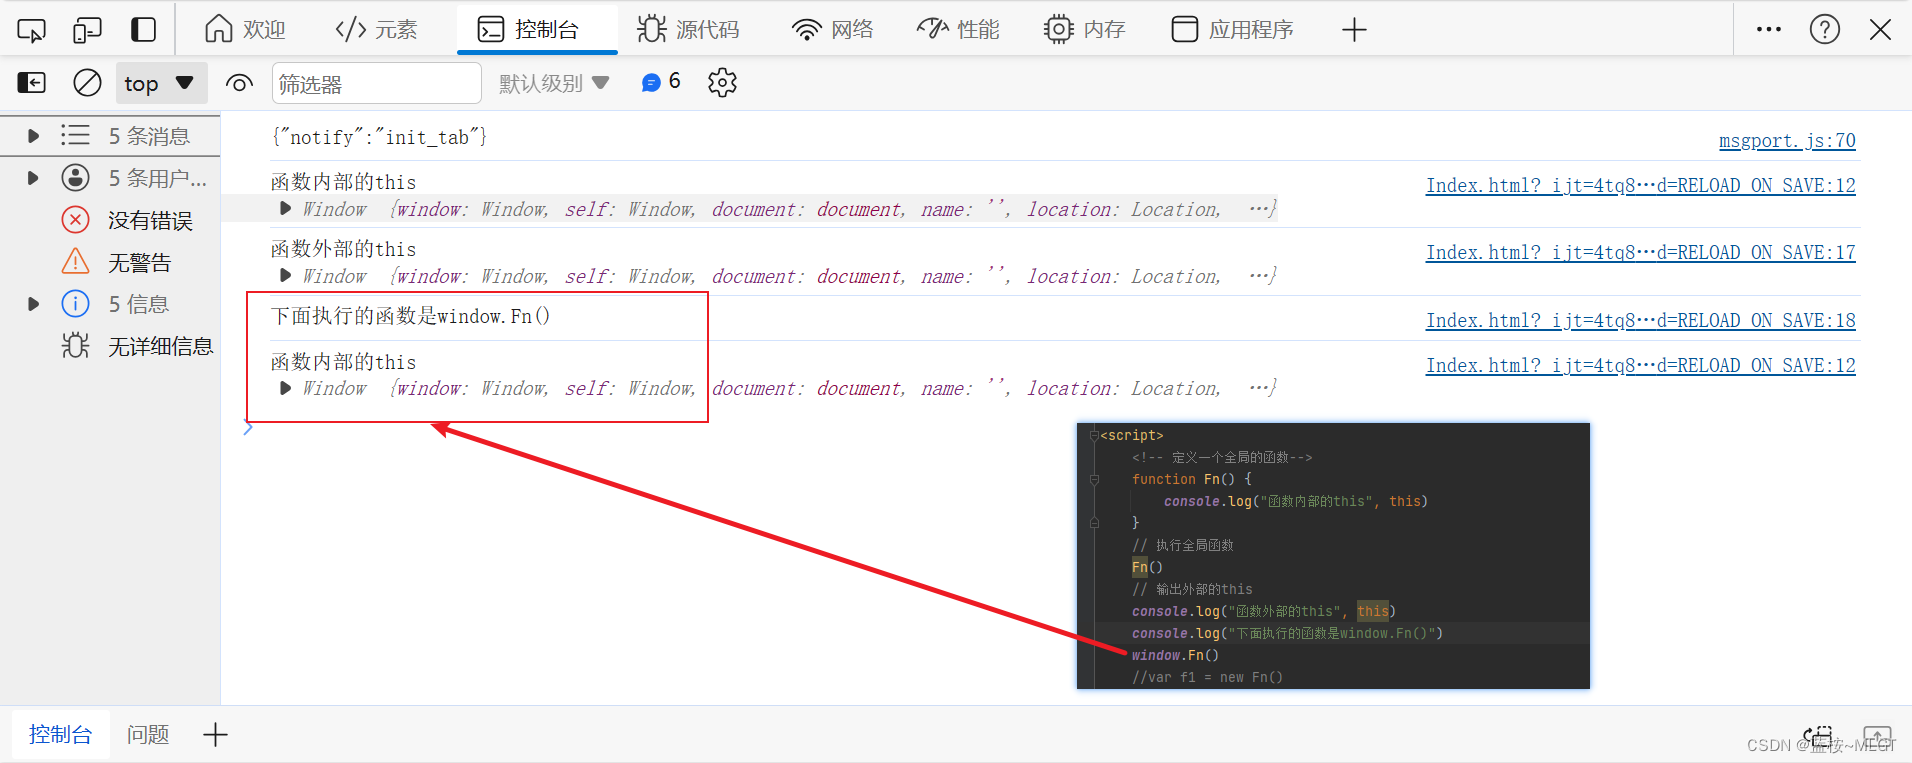Open DevTools help question mark
The width and height of the screenshot is (1912, 763).
pyautogui.click(x=1825, y=30)
